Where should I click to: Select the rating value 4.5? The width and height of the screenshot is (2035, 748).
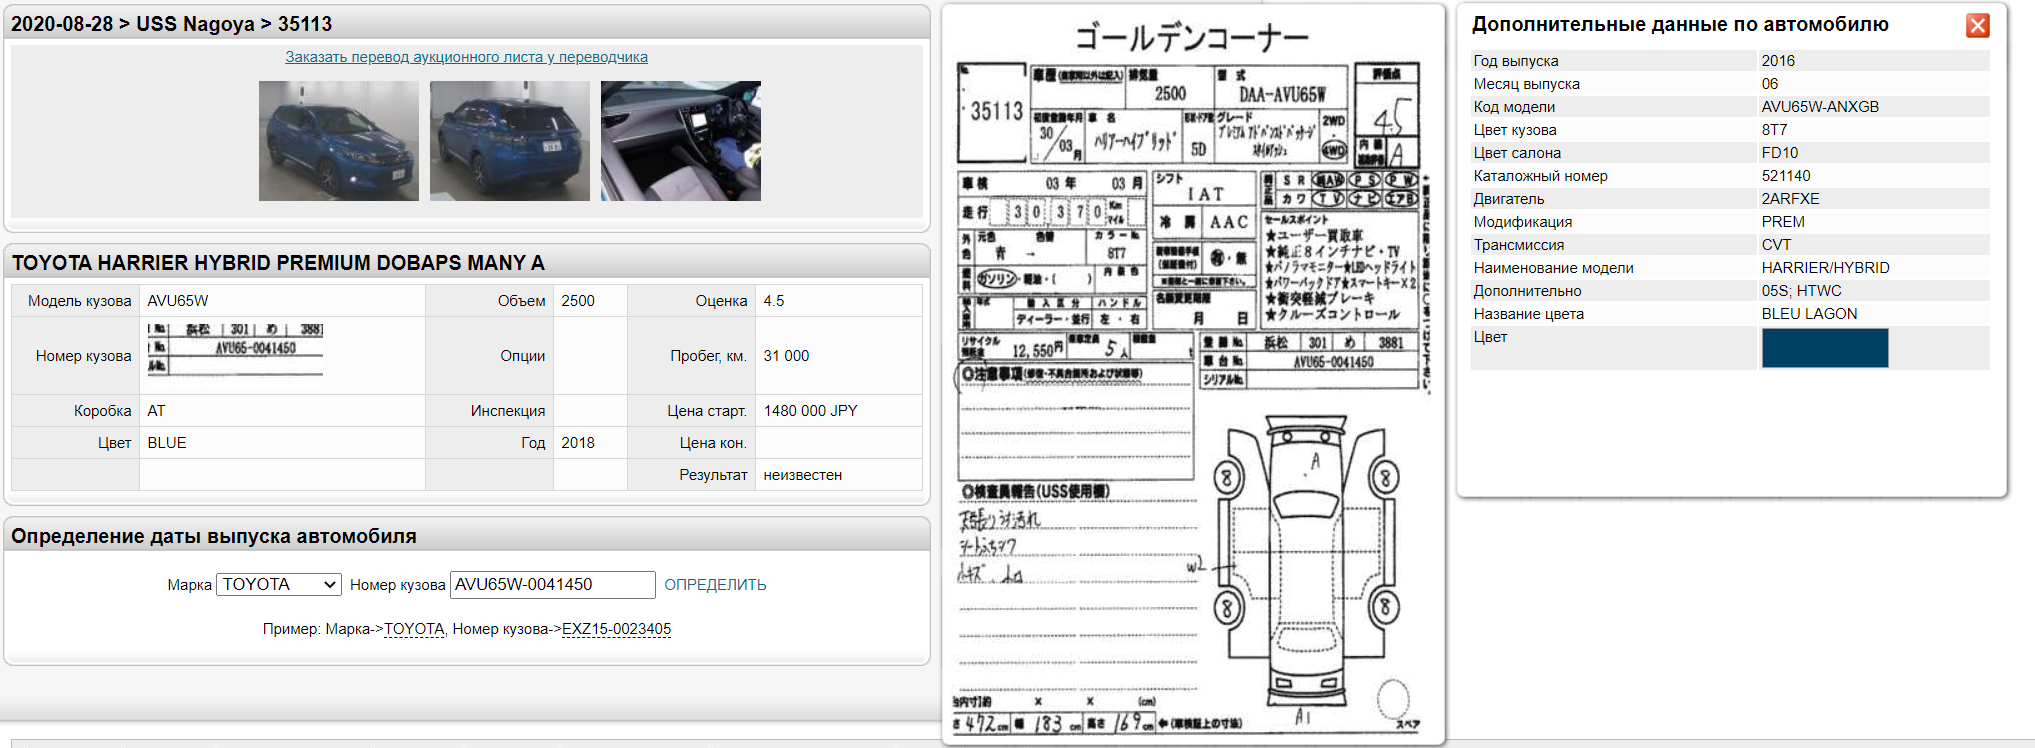(773, 301)
